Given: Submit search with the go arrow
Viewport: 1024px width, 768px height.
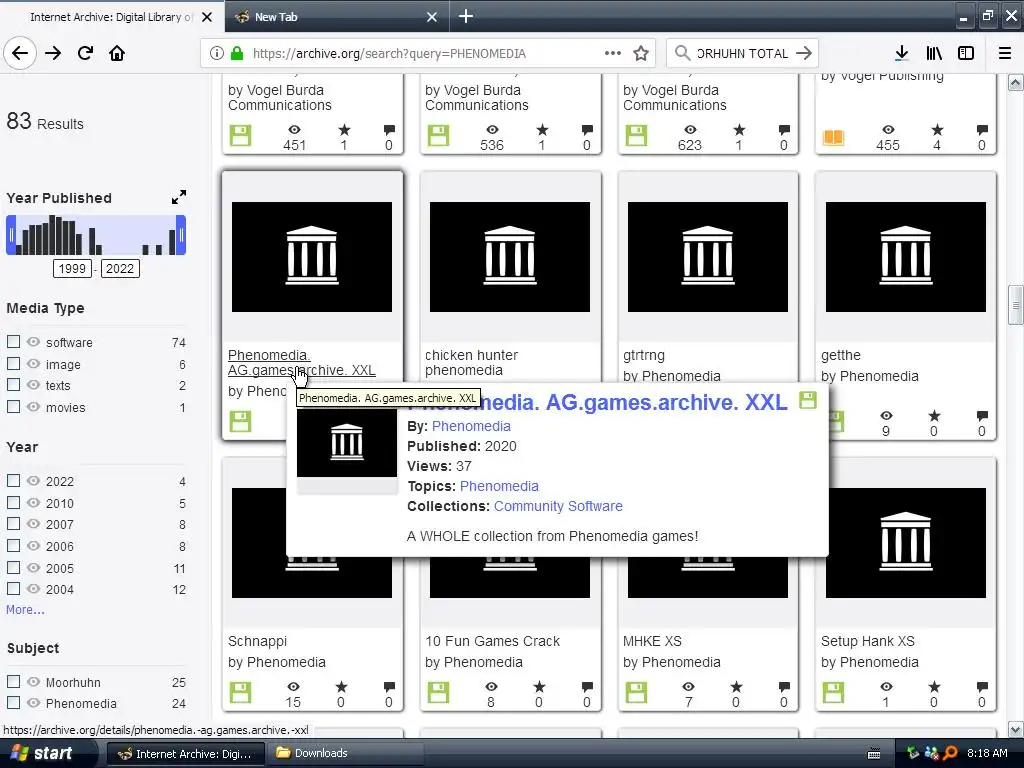Looking at the screenshot, I should click(804, 53).
